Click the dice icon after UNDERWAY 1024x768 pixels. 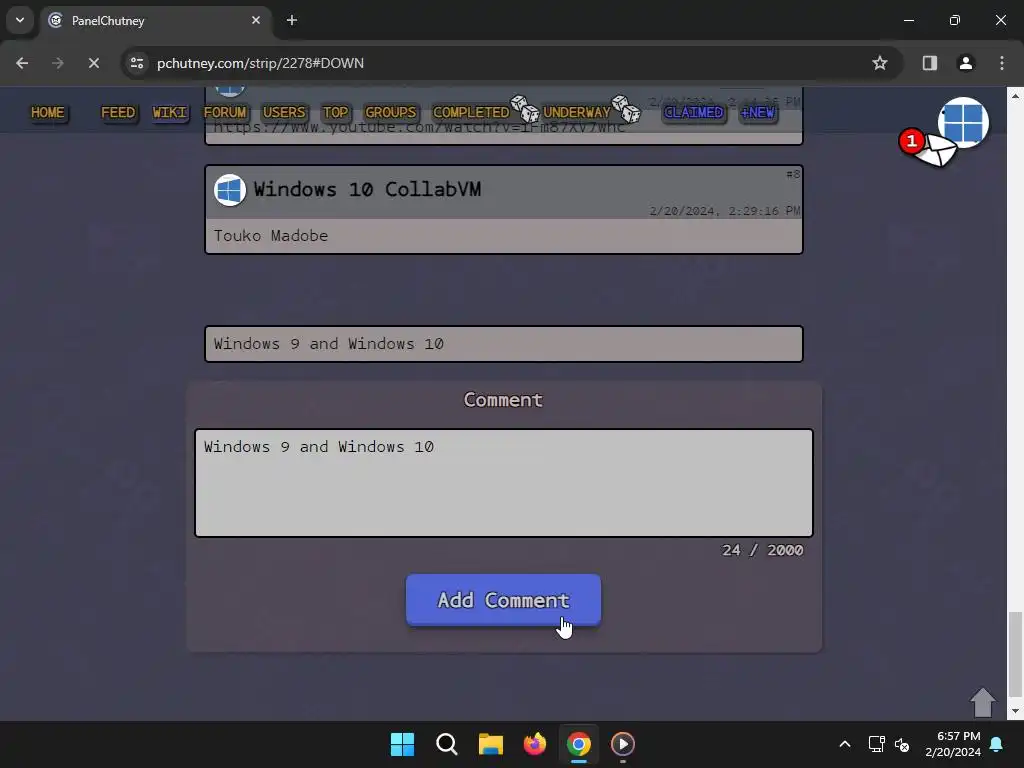(626, 108)
